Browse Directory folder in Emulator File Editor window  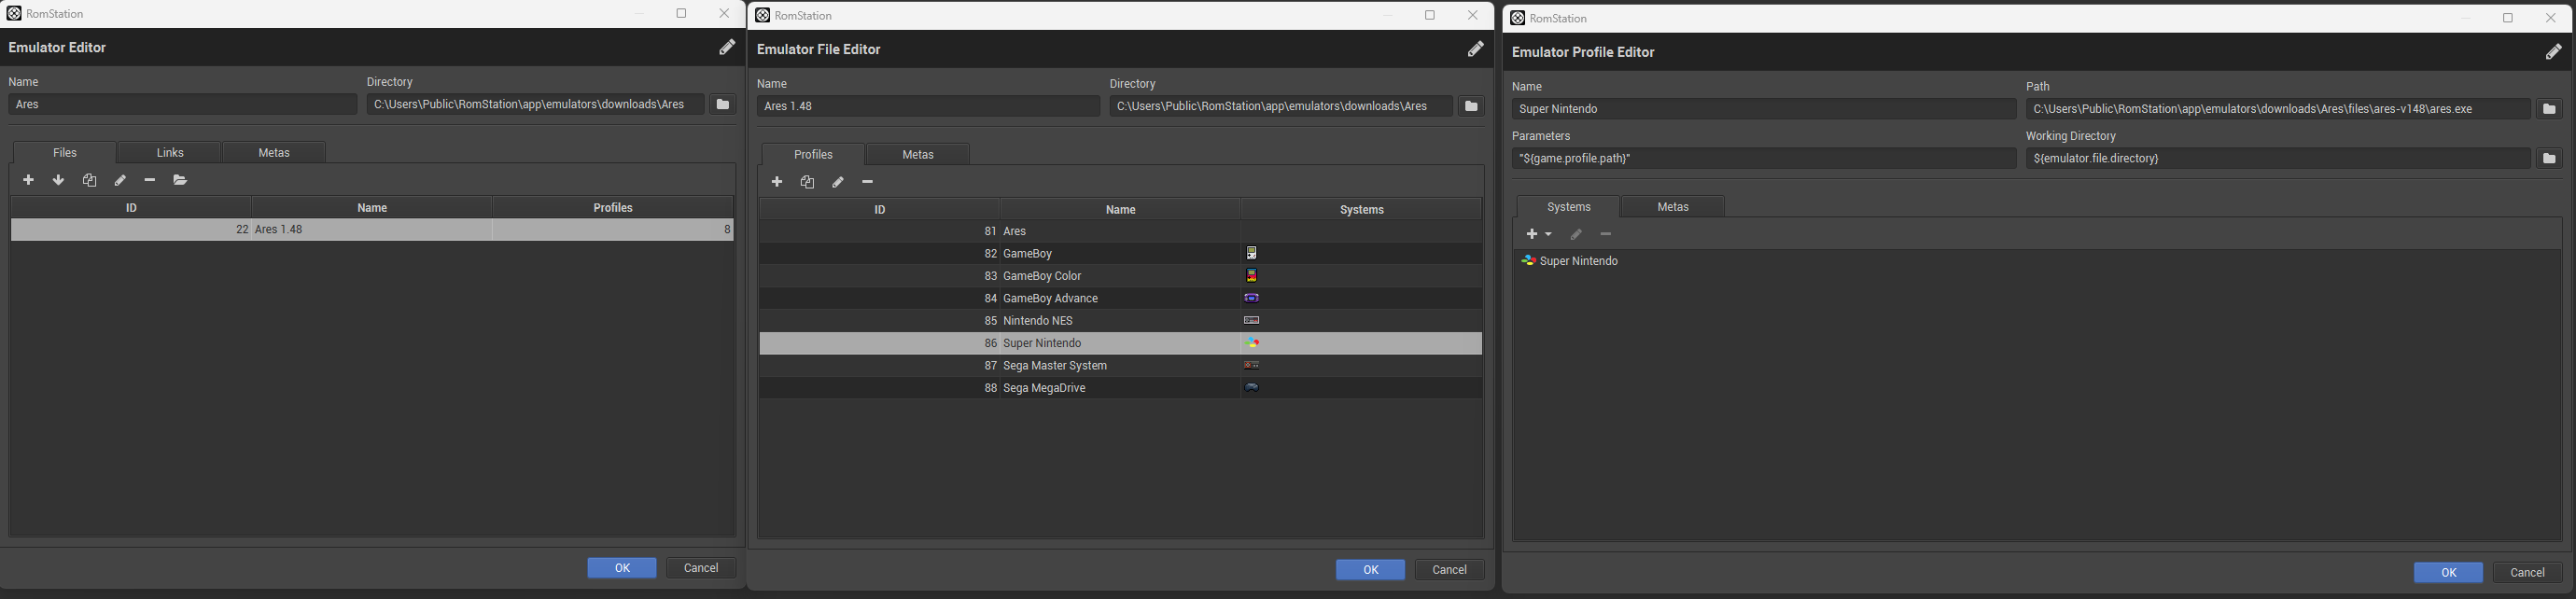[1470, 106]
